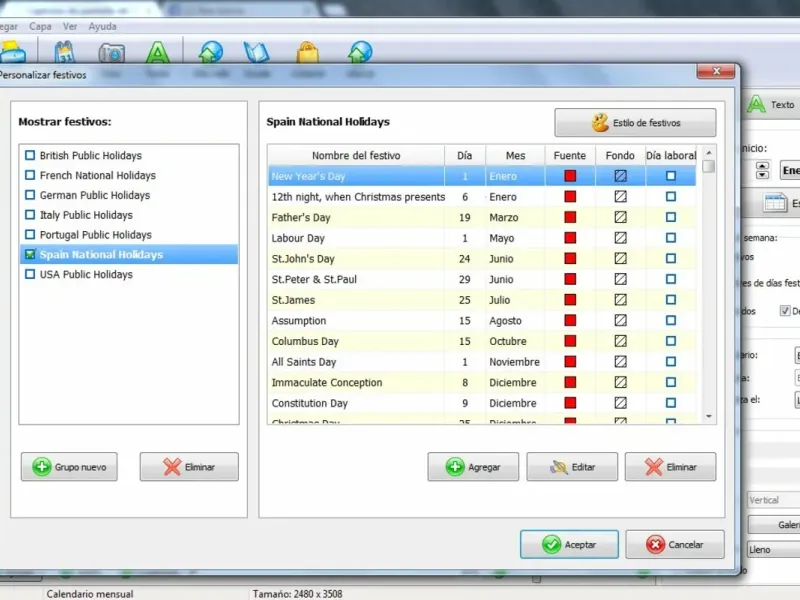Uncheck Spain National Holidays
800x600 pixels.
[30, 254]
